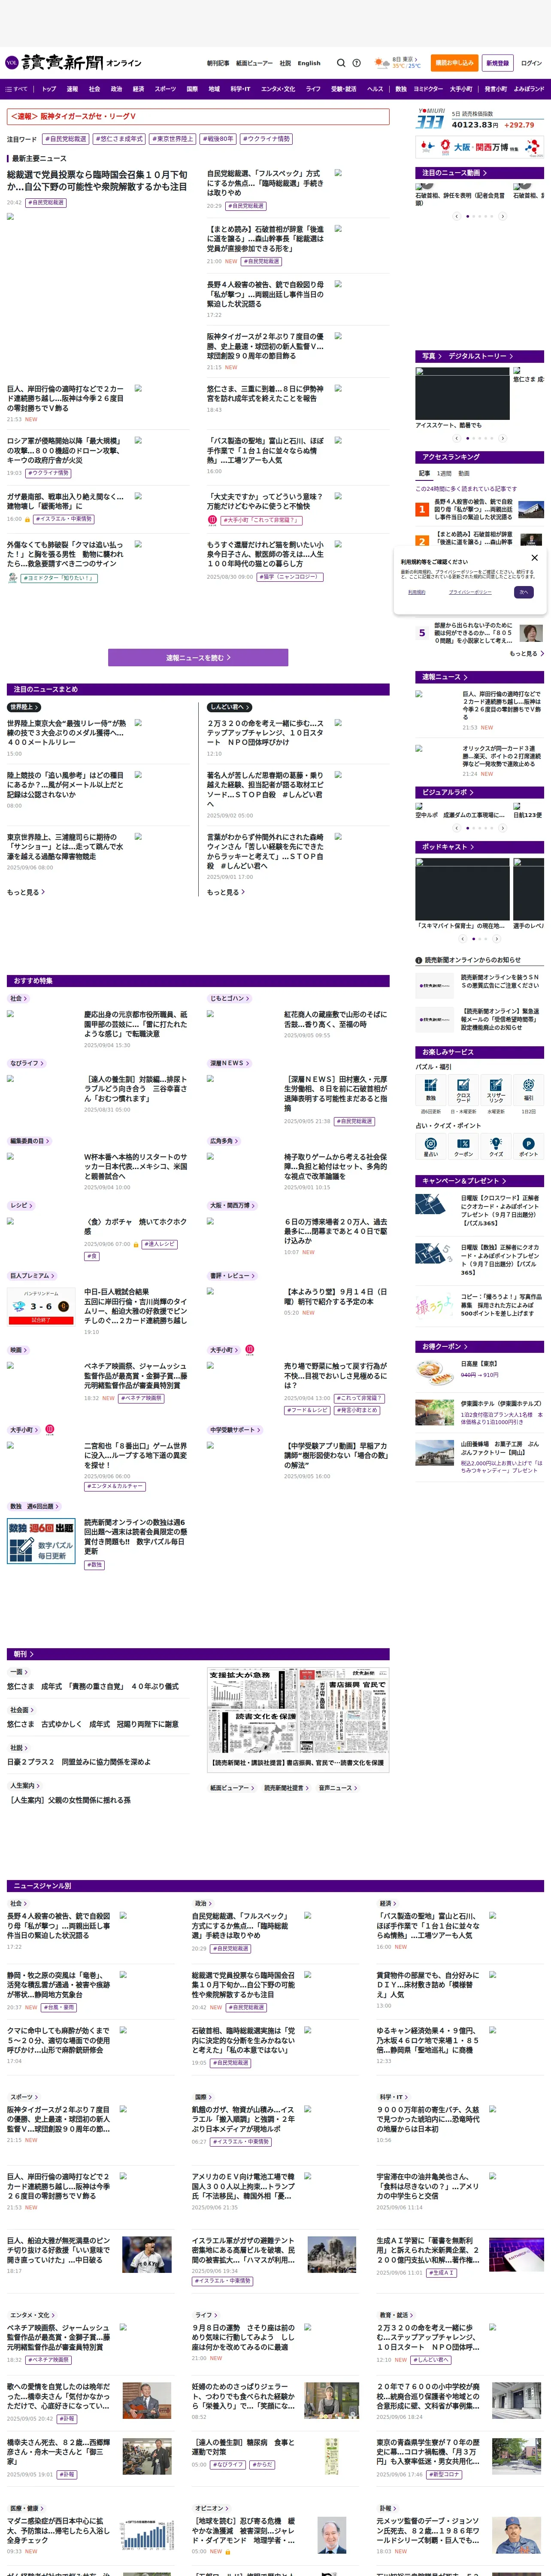The image size is (551, 2576).
Task: Select the スポーツ navigation tab
Action: pyautogui.click(x=166, y=89)
